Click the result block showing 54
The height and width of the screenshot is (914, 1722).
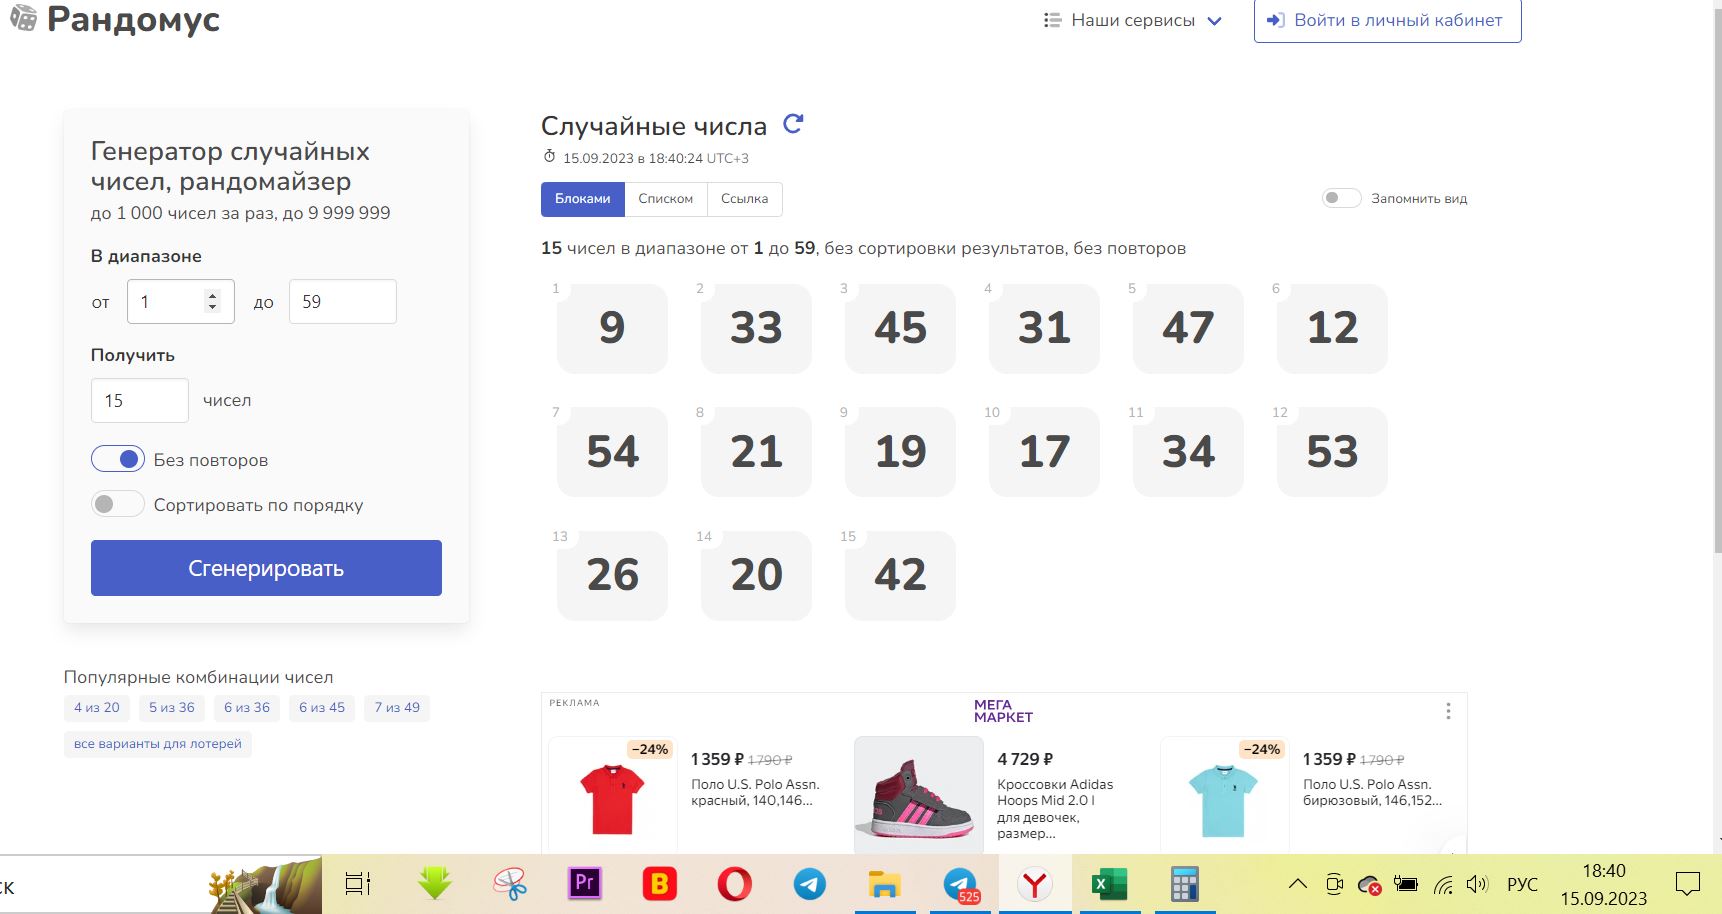(612, 452)
